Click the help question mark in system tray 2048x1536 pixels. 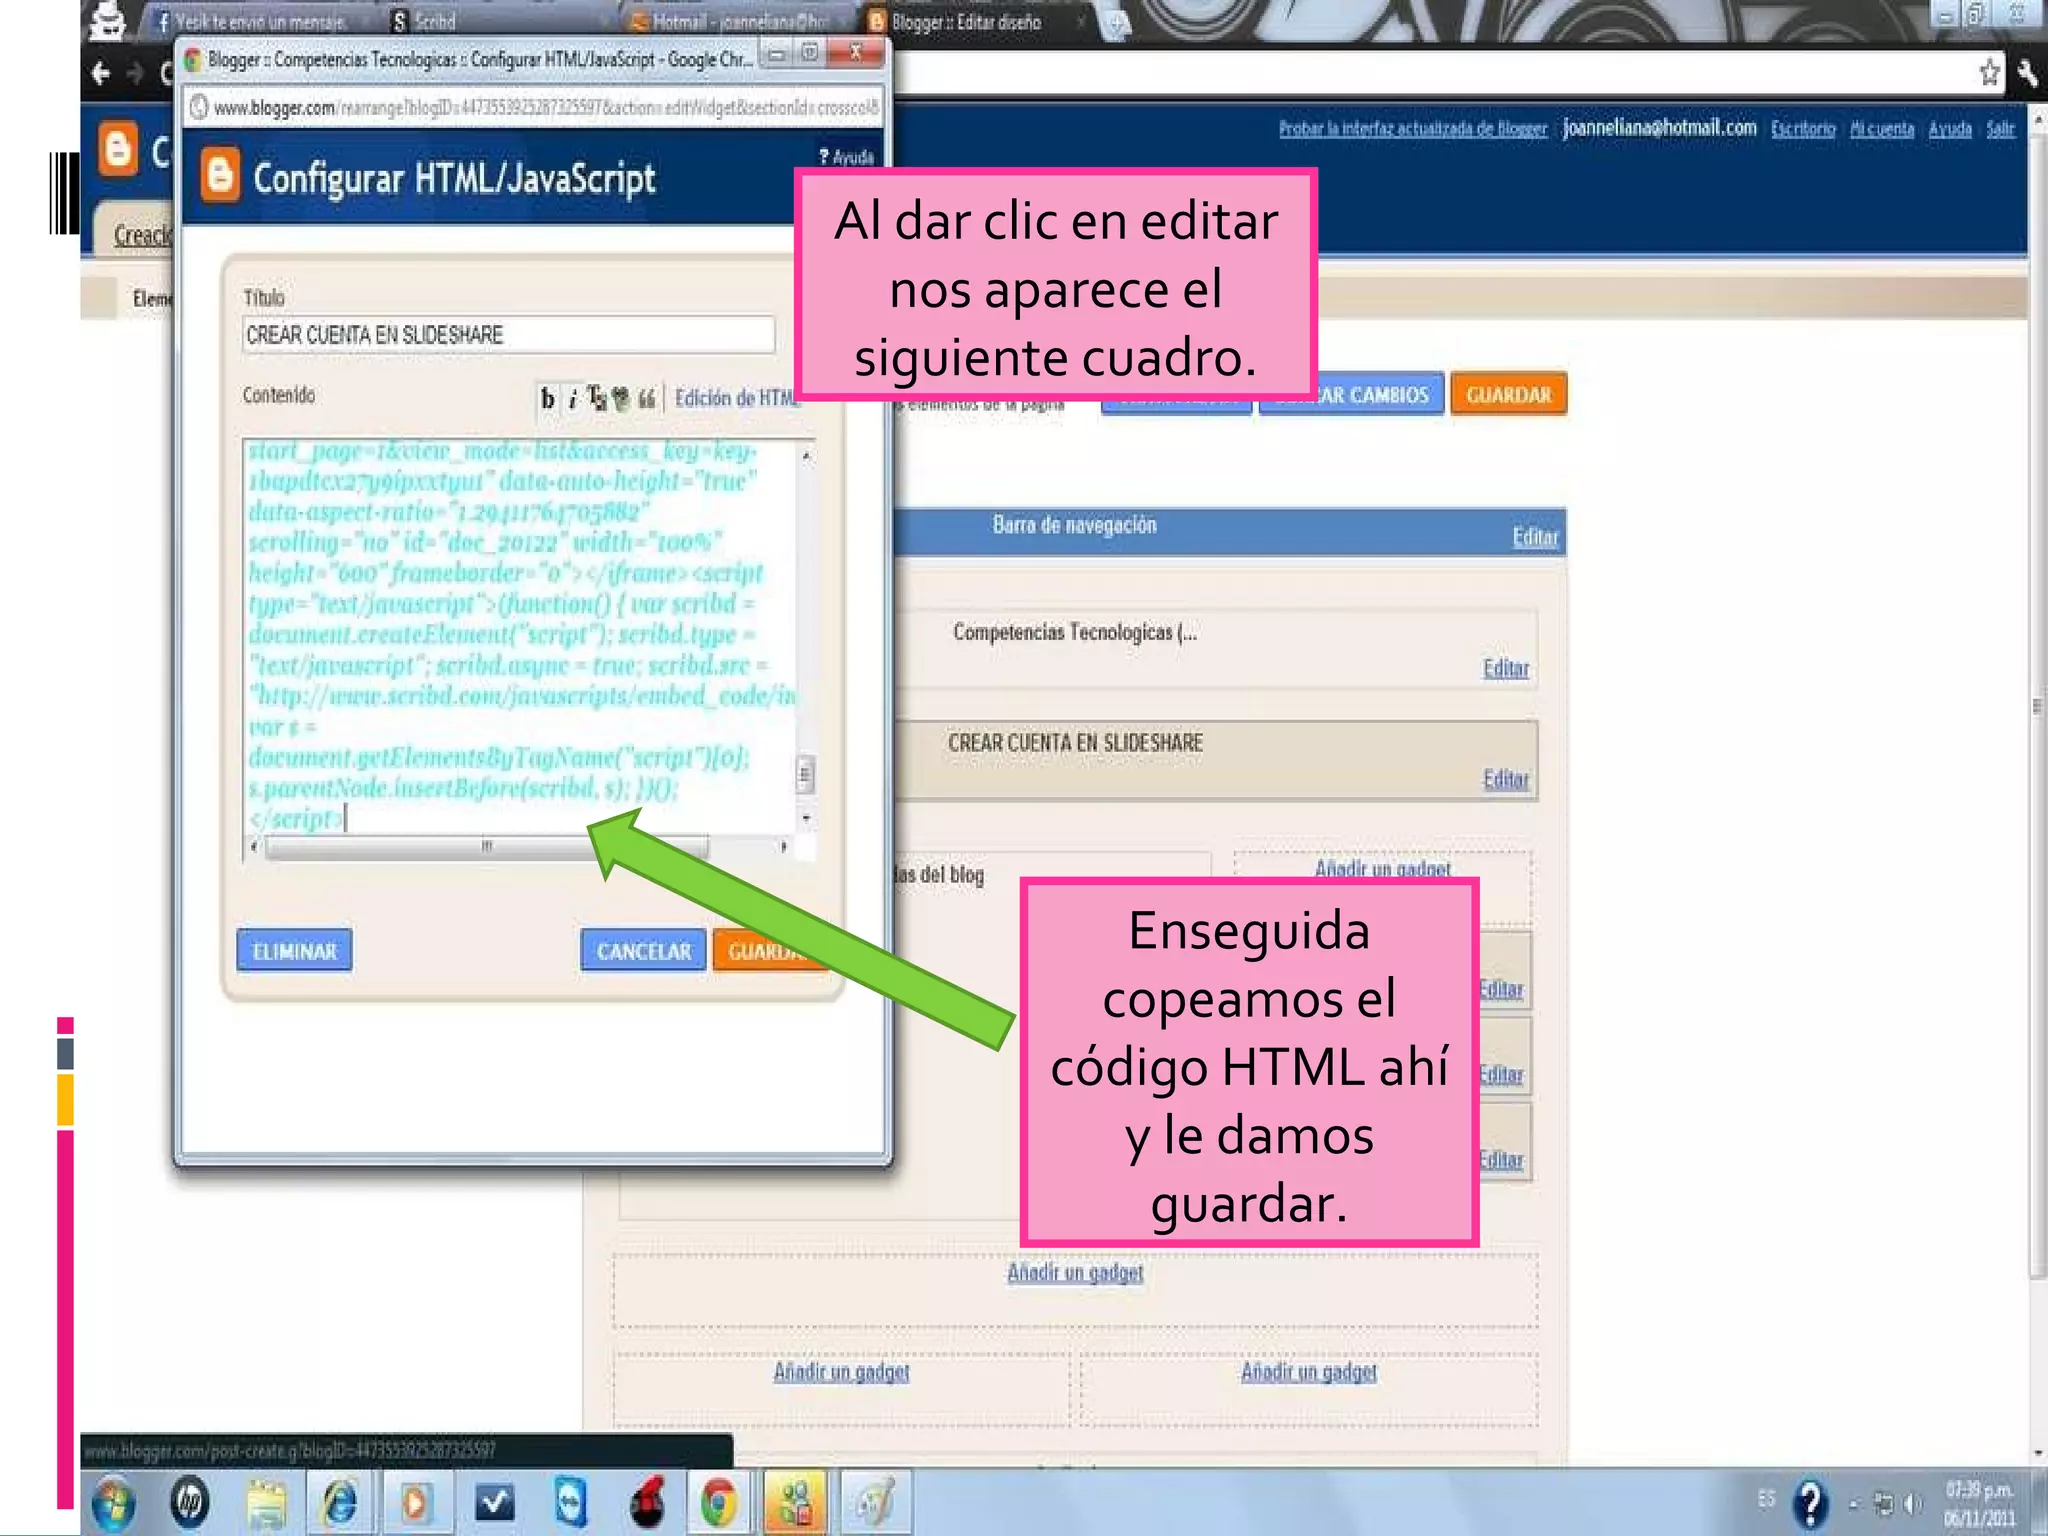[1810, 1502]
